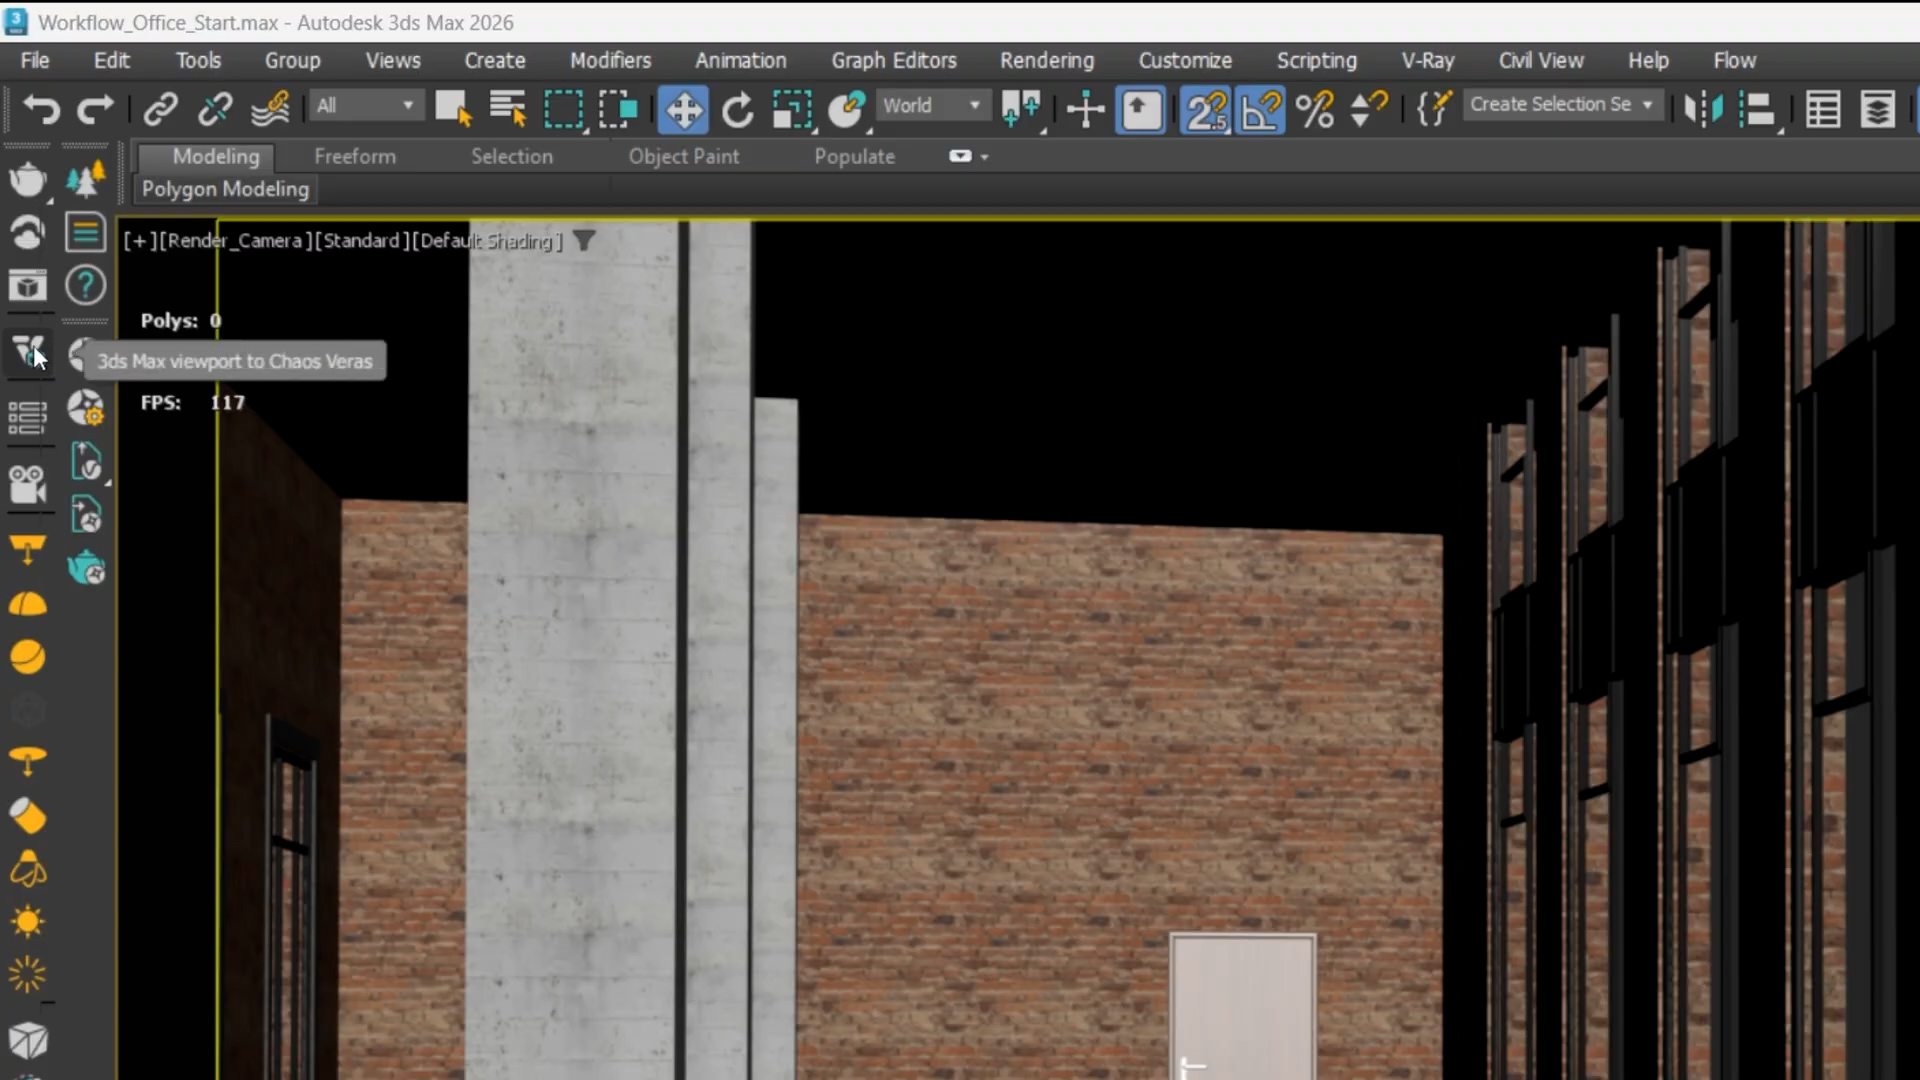Click V-Ray frame buffer box icon

pos(28,286)
